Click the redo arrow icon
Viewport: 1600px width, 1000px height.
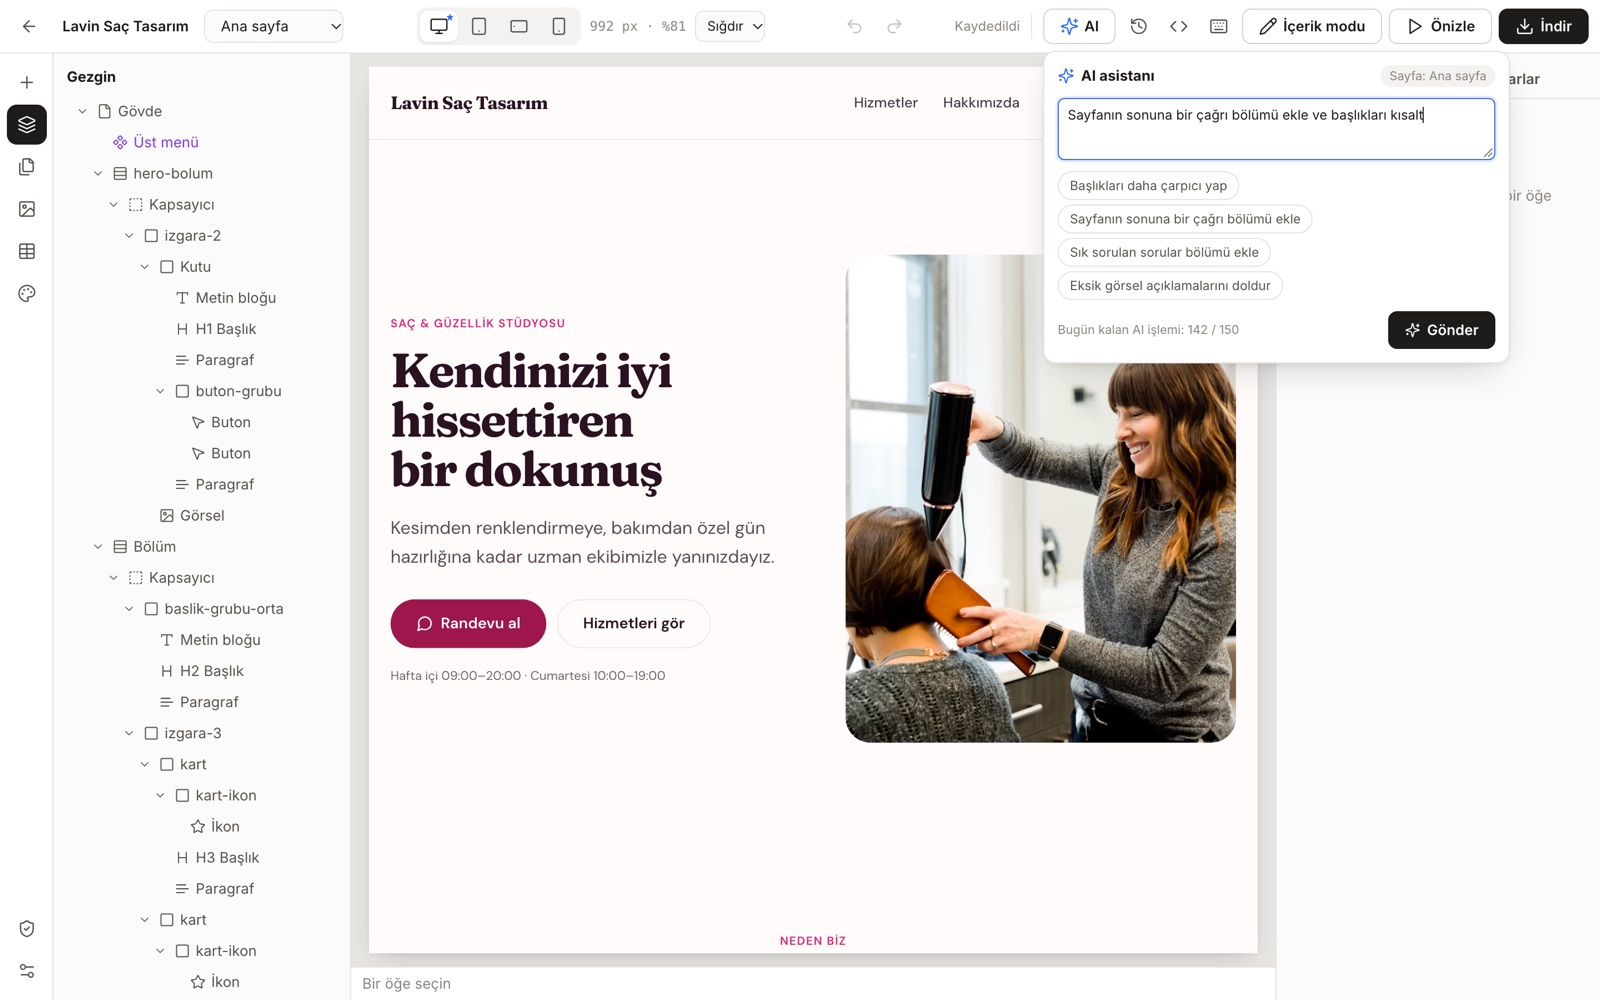[x=894, y=26]
